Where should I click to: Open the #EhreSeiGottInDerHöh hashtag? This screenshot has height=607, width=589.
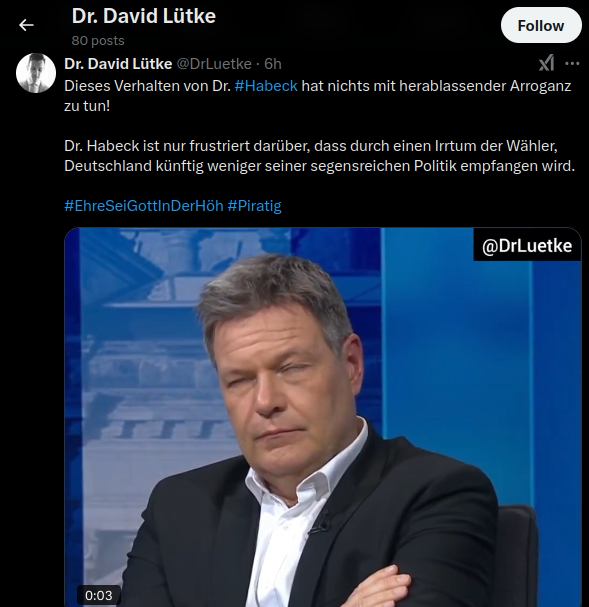[144, 206]
